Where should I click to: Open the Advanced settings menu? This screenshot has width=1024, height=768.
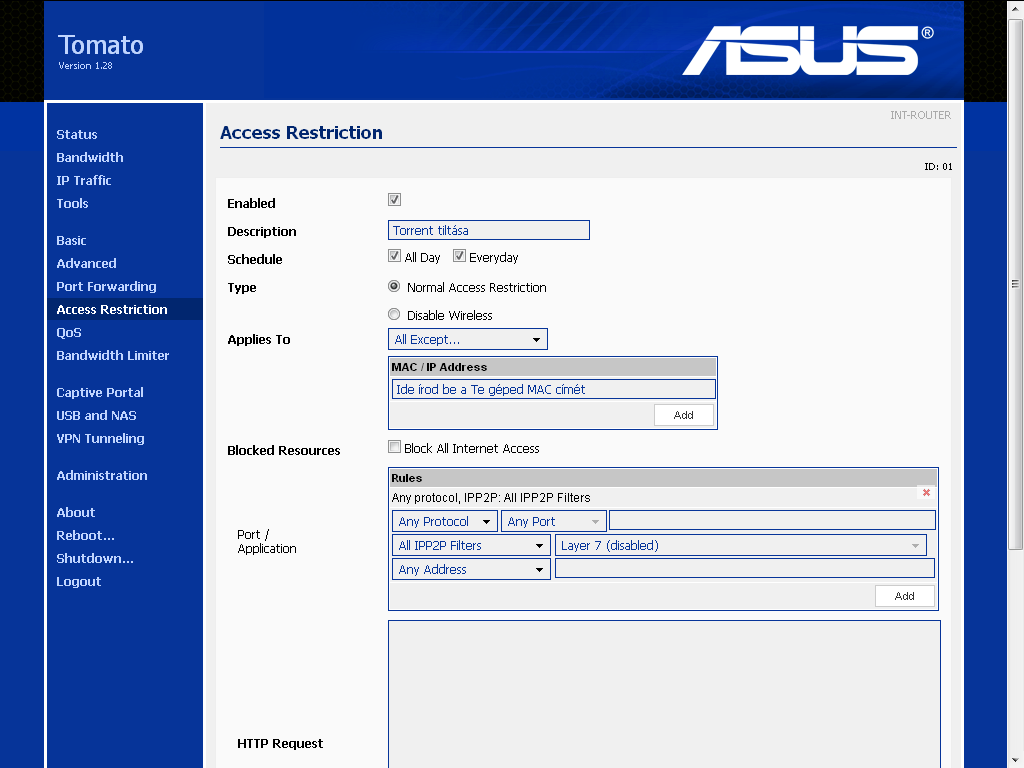86,263
